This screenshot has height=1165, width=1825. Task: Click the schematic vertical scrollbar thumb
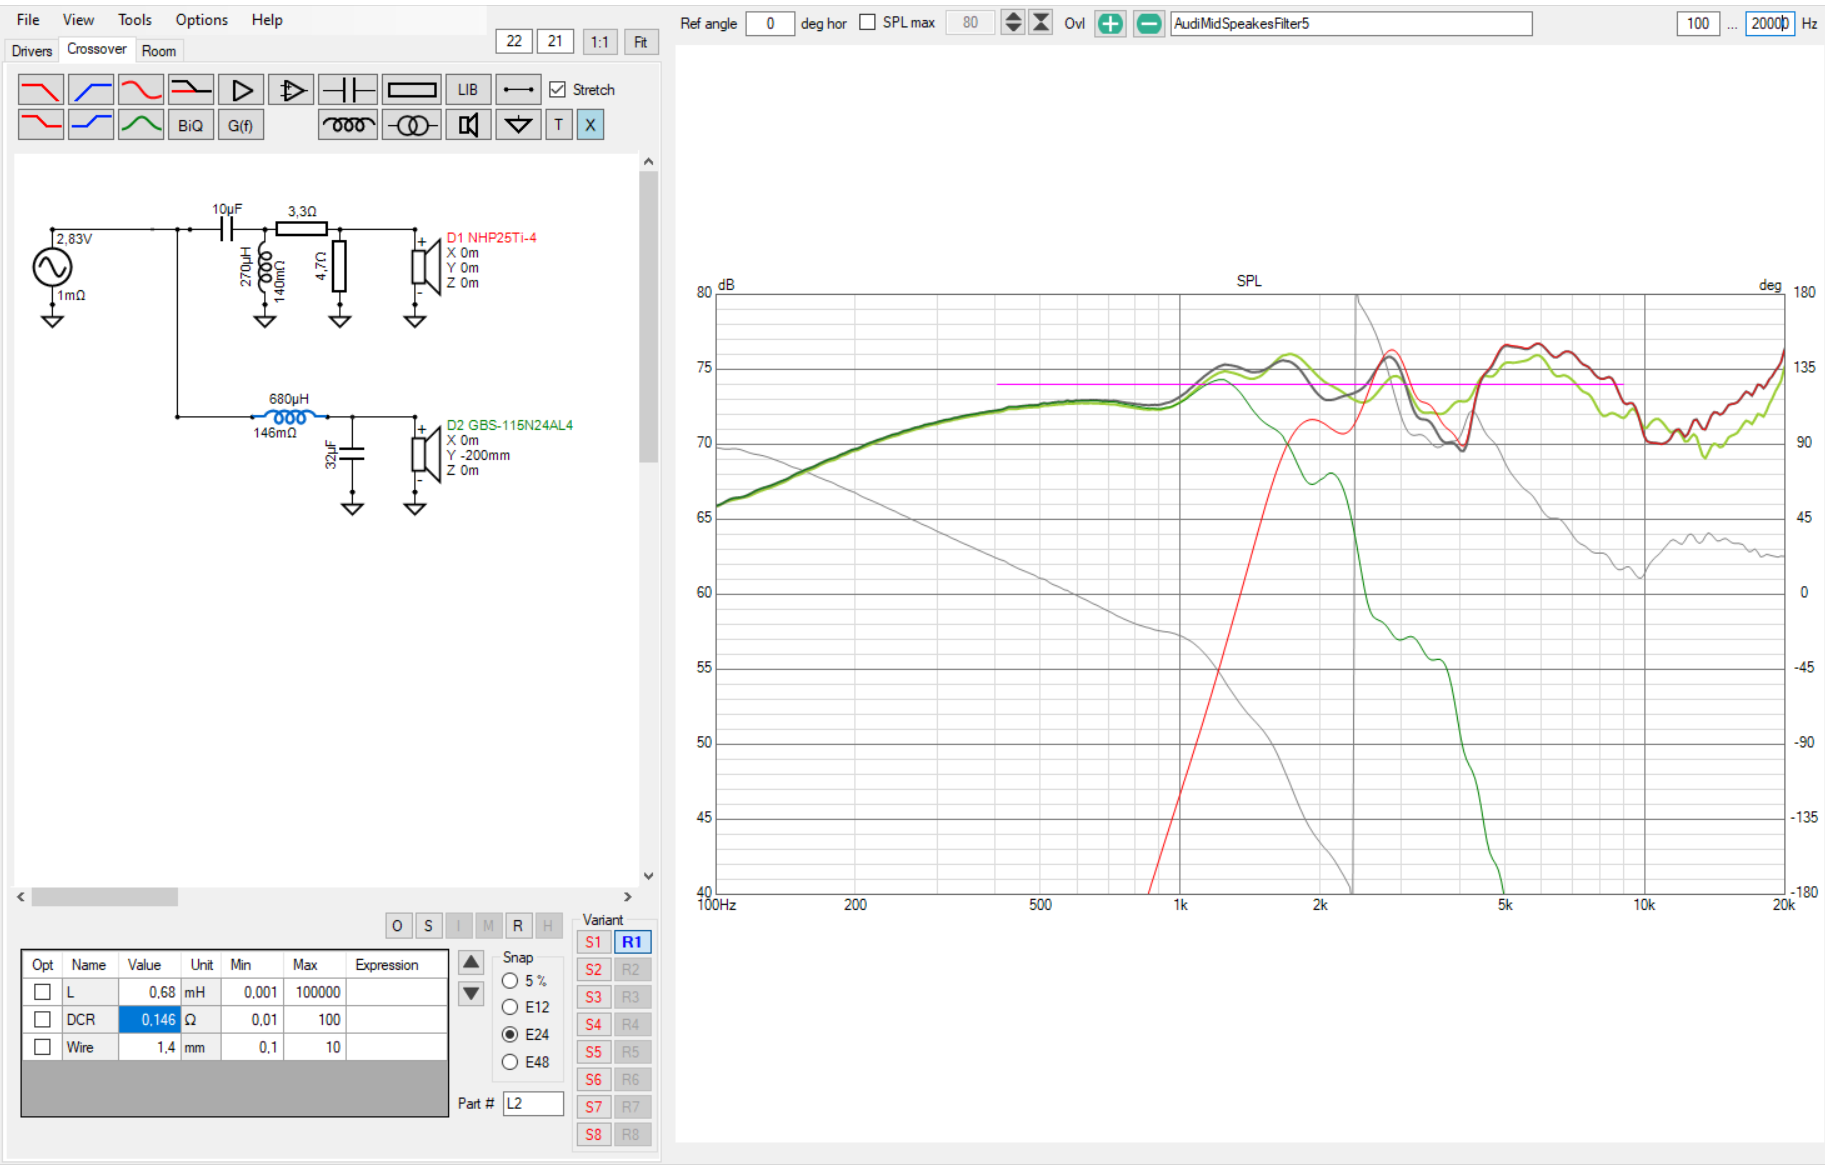[x=648, y=315]
